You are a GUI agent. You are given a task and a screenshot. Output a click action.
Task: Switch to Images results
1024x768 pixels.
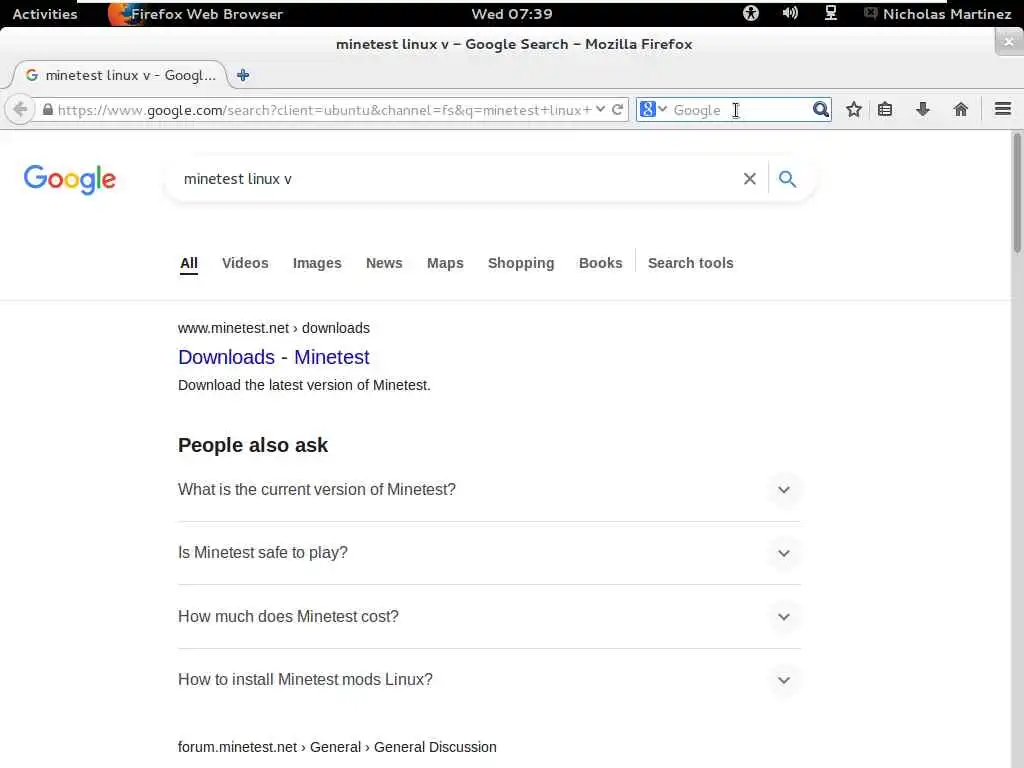point(317,263)
